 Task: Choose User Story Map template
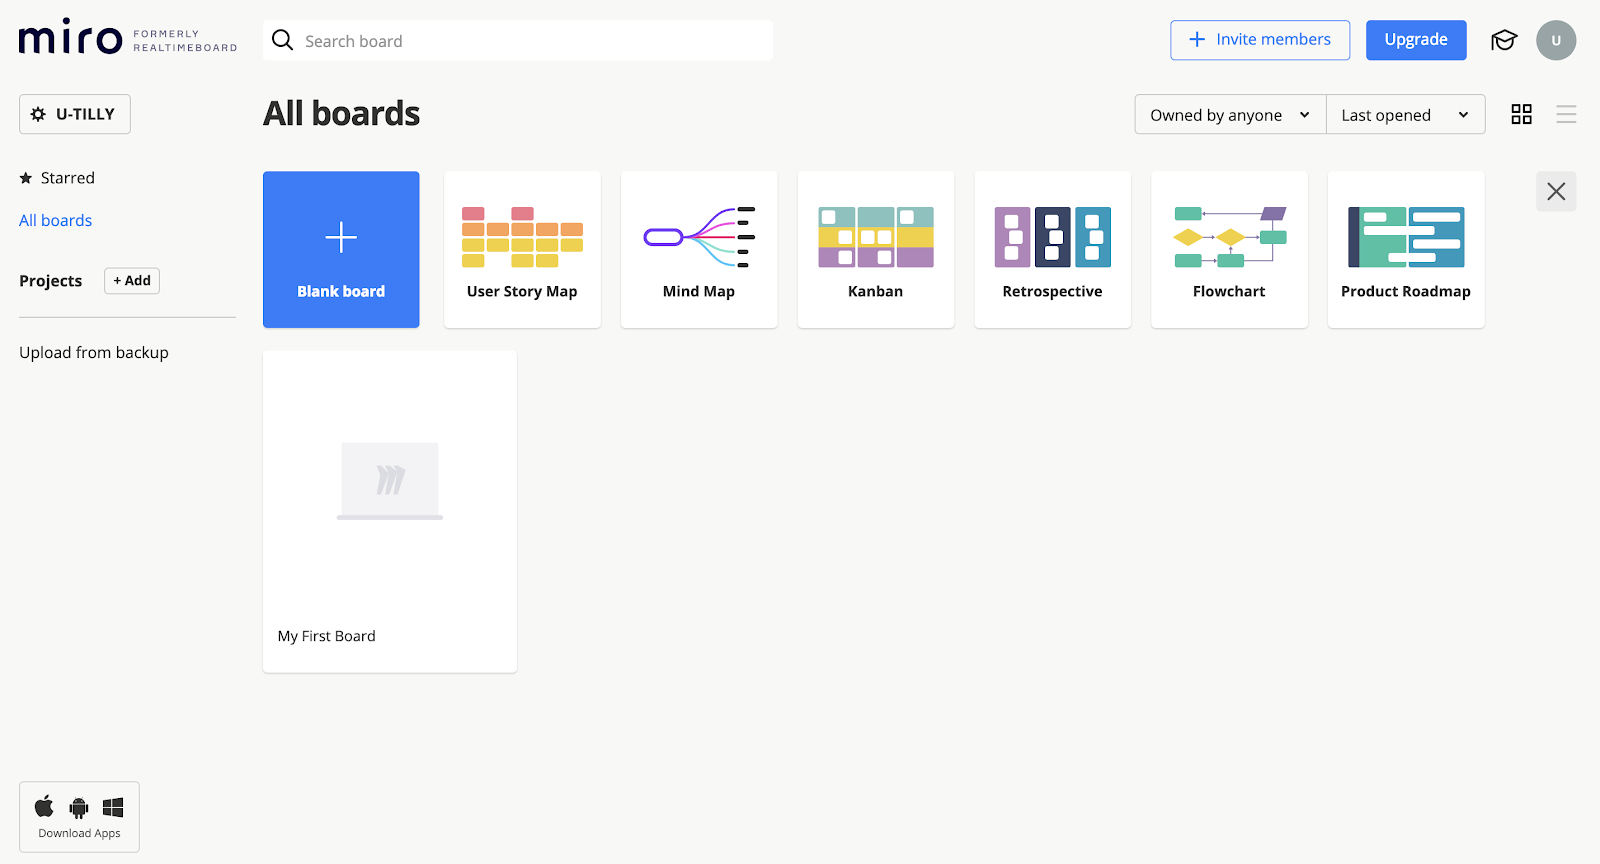pyautogui.click(x=522, y=249)
